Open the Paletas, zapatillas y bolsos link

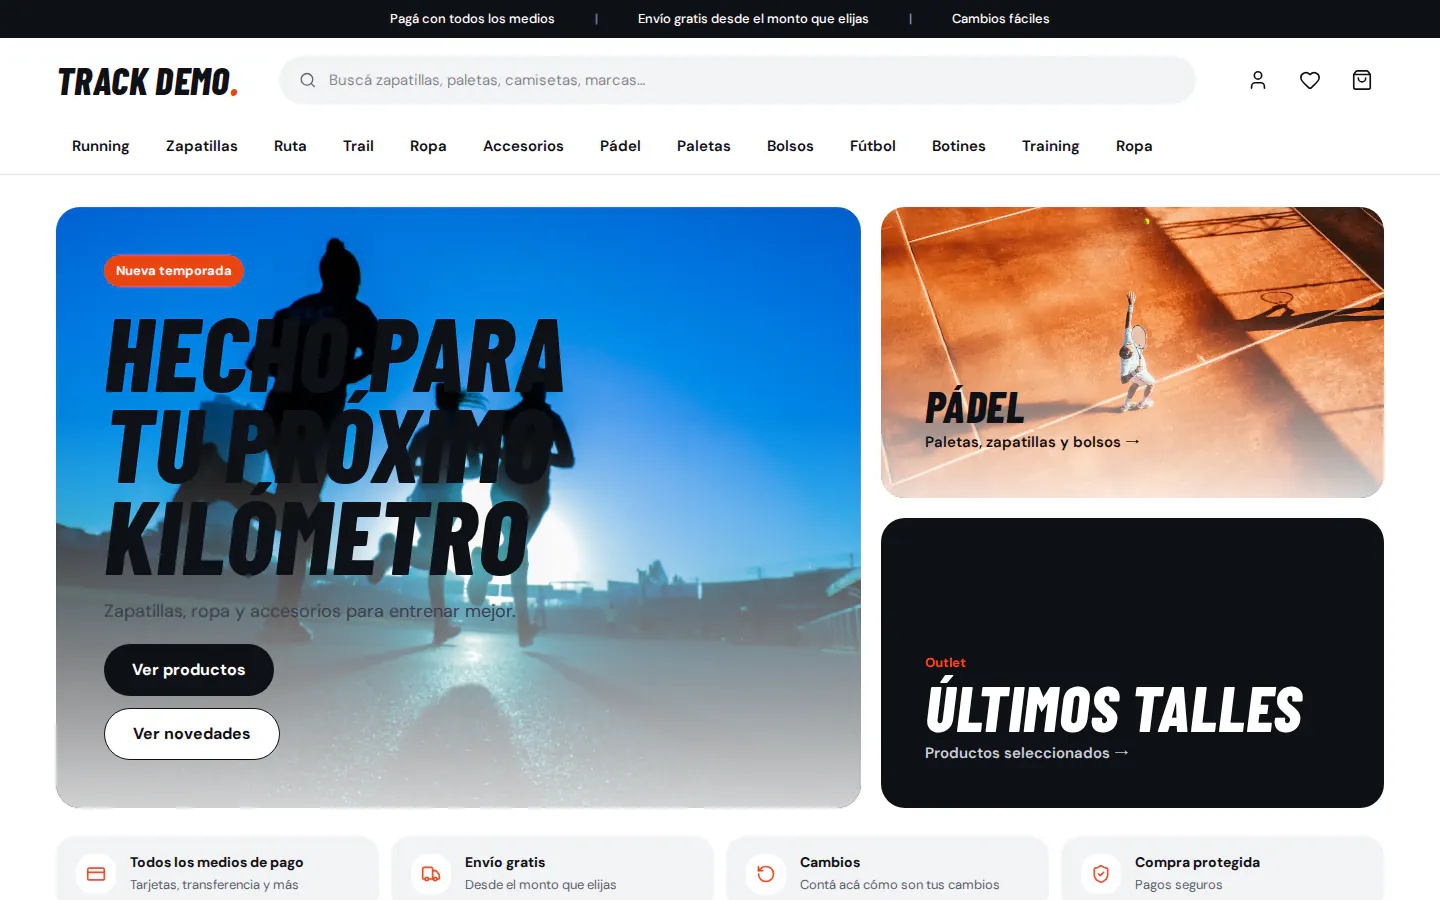pyautogui.click(x=1032, y=442)
